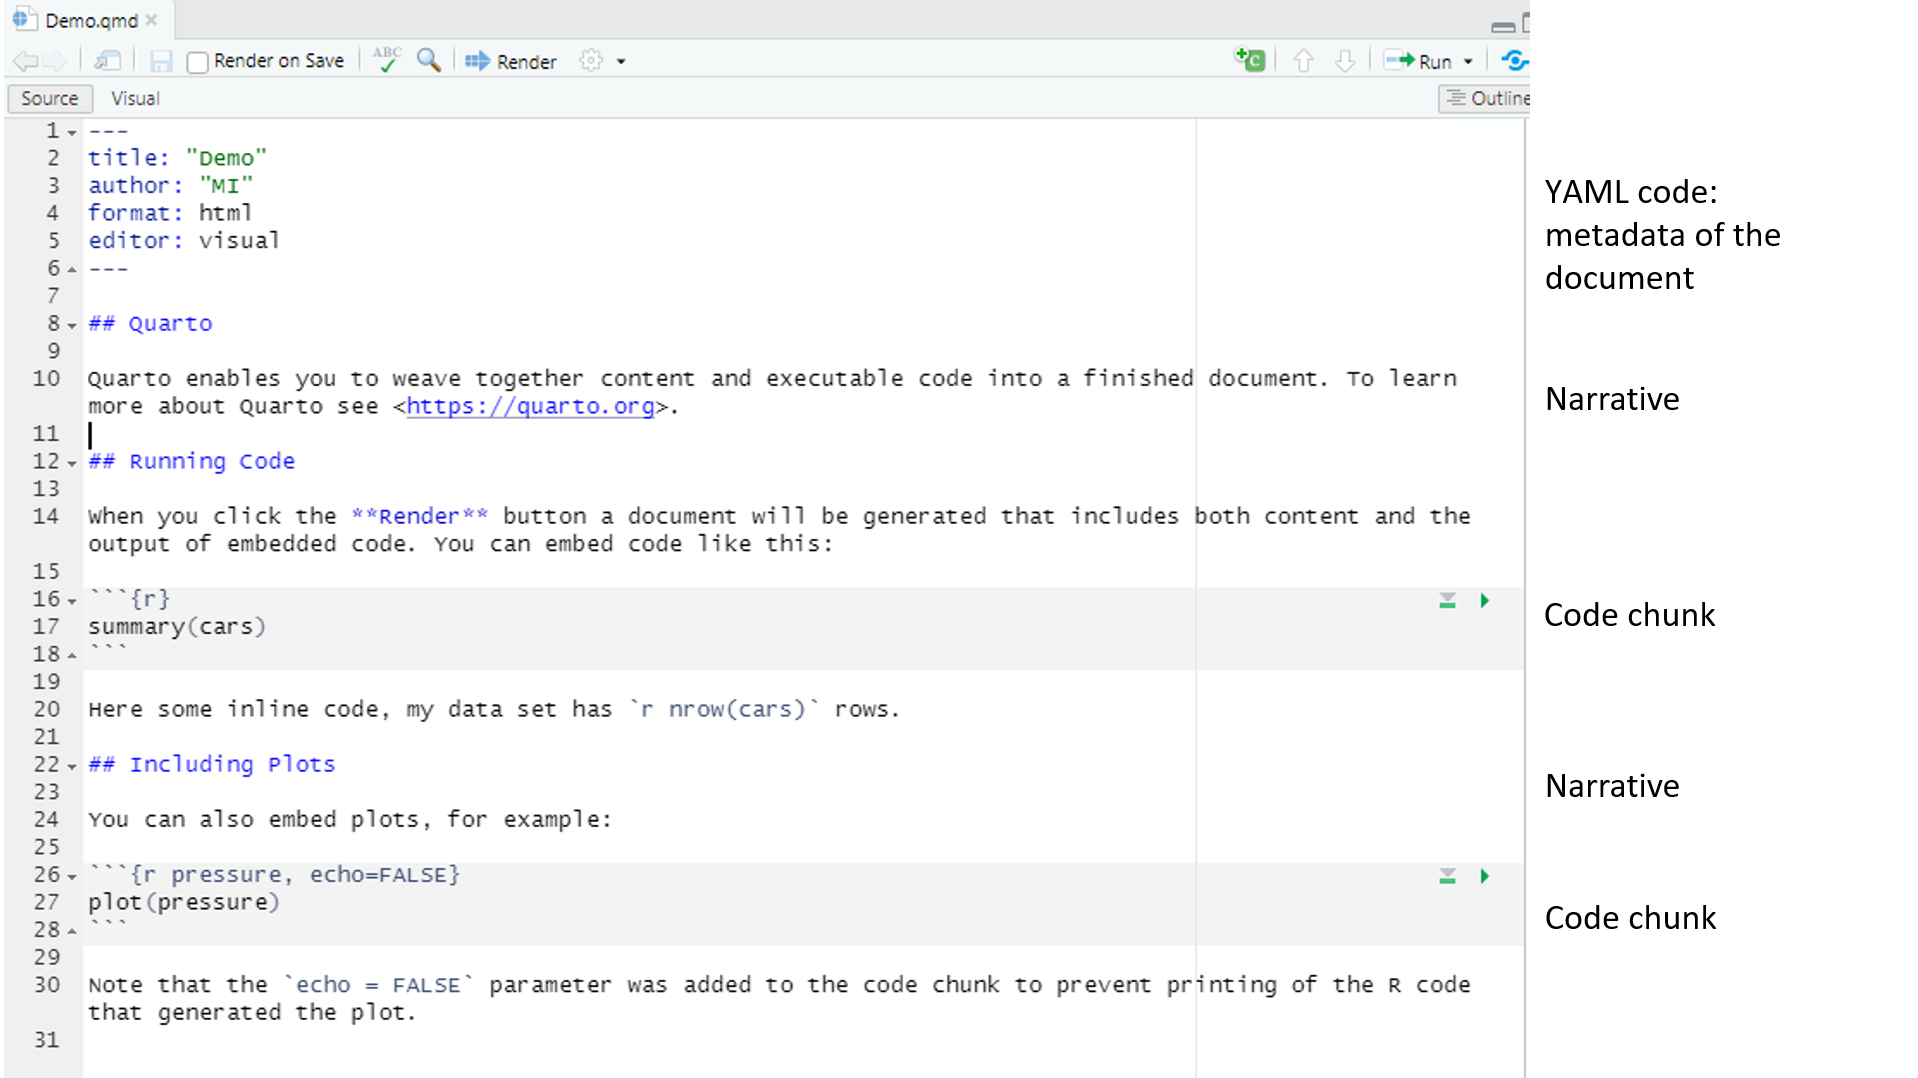
Task: Collapse the Including Plots section
Action: click(72, 766)
